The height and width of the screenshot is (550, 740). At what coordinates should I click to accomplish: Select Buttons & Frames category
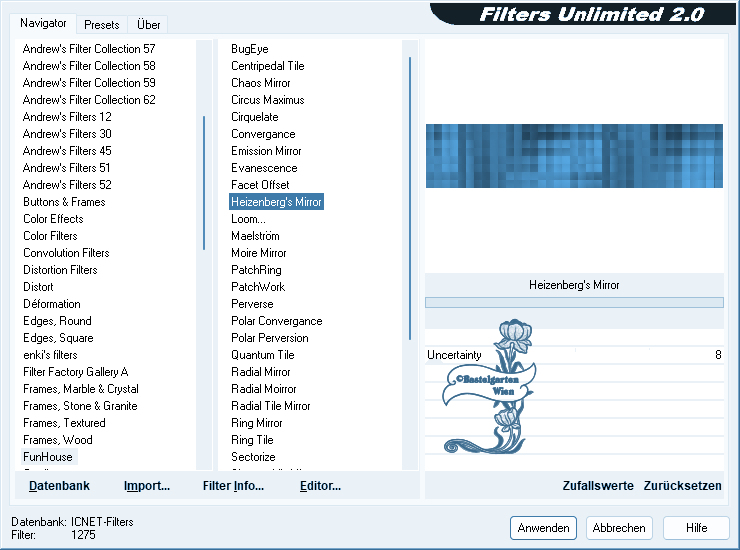click(x=64, y=202)
